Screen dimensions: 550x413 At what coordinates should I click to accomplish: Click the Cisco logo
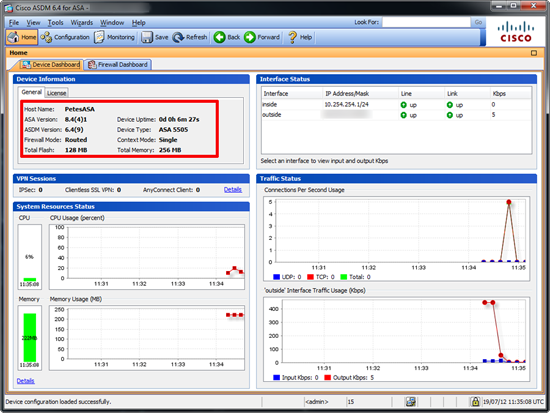point(516,32)
